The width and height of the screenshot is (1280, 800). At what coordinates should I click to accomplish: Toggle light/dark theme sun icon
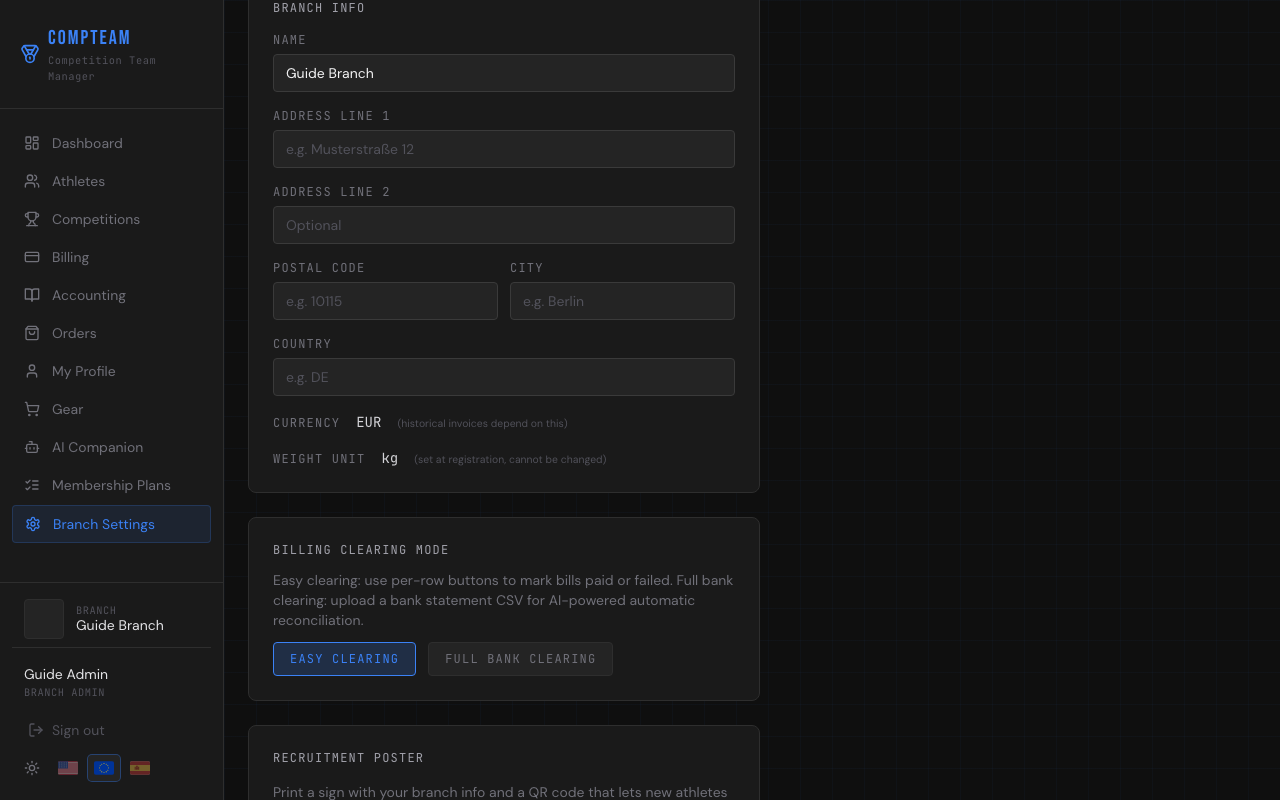[32, 768]
